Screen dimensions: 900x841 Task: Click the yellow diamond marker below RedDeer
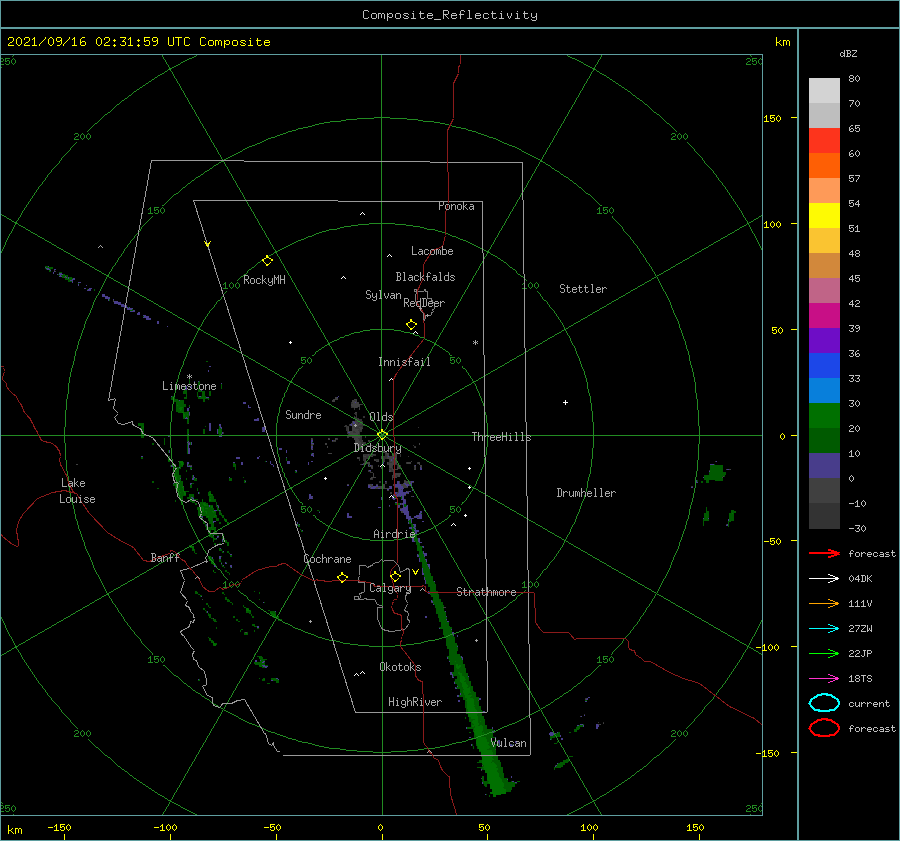point(411,325)
